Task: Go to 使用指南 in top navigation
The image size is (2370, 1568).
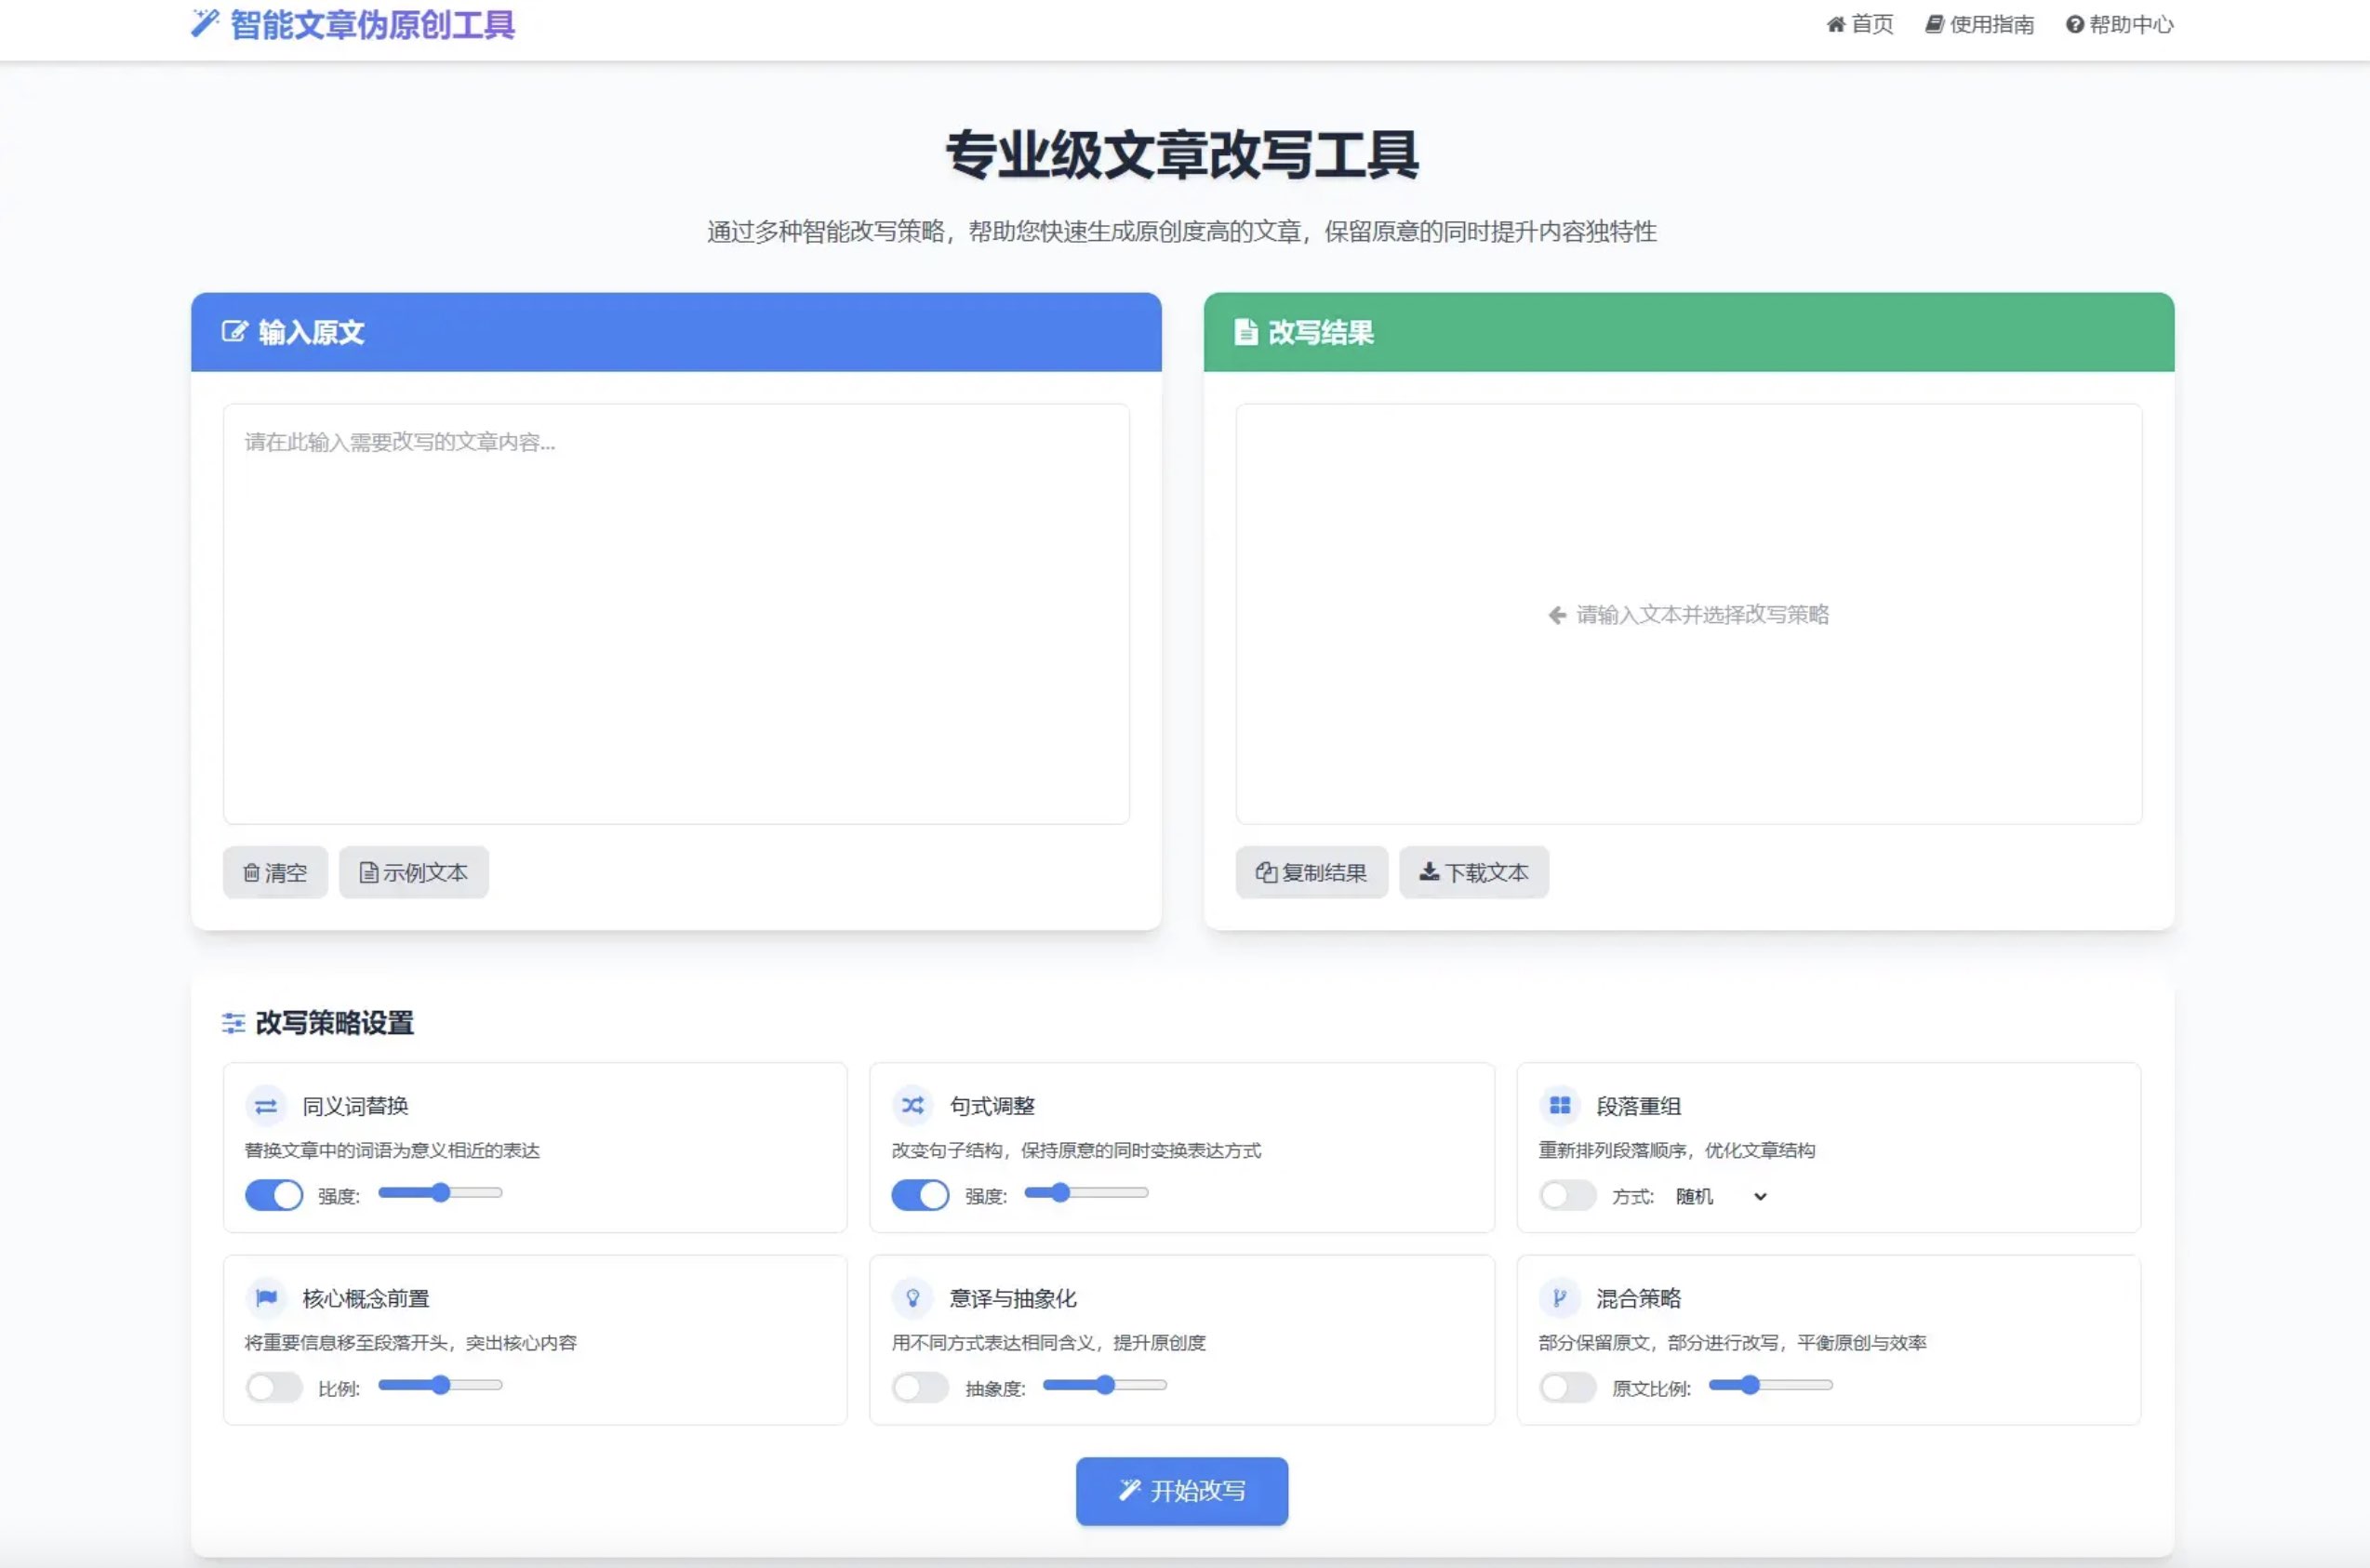Action: pyautogui.click(x=1979, y=24)
